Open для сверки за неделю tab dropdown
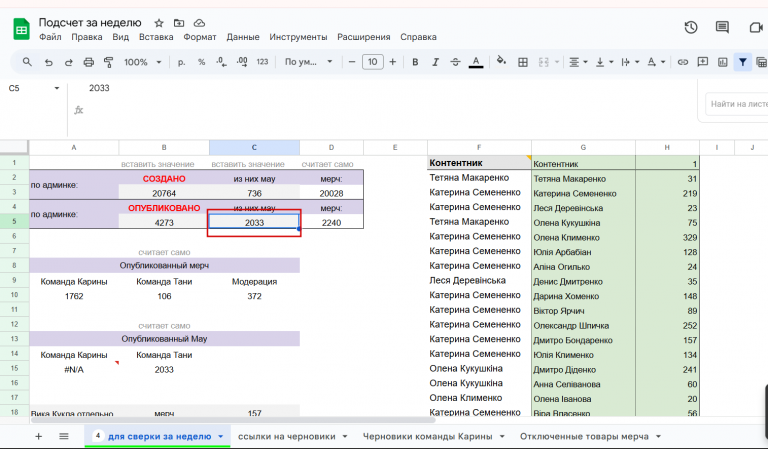The height and width of the screenshot is (449, 768). coord(220,436)
